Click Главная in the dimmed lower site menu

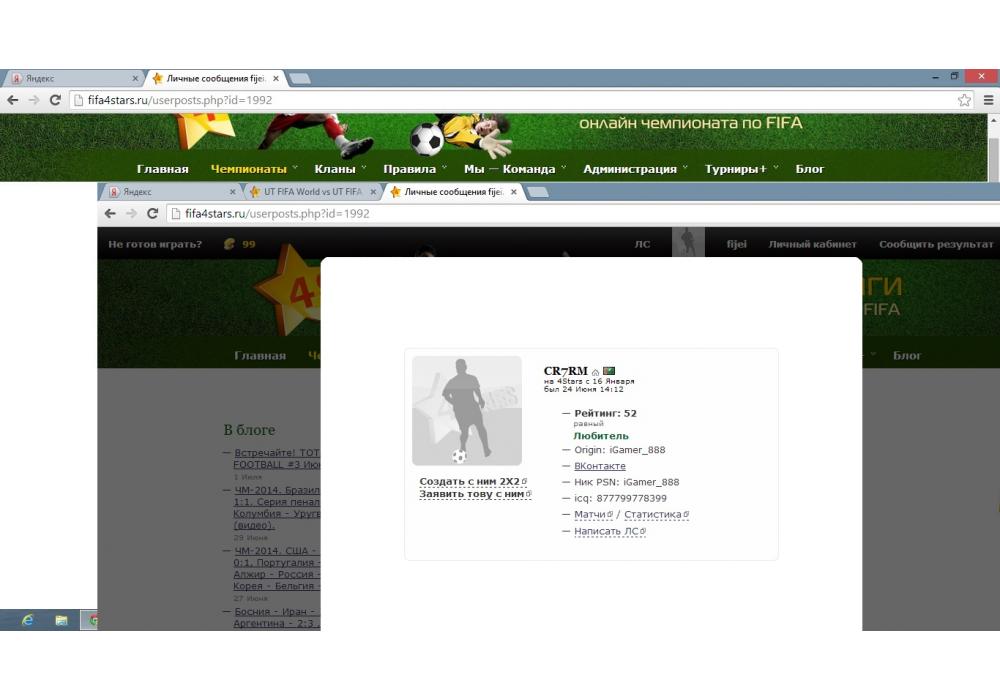coord(260,356)
